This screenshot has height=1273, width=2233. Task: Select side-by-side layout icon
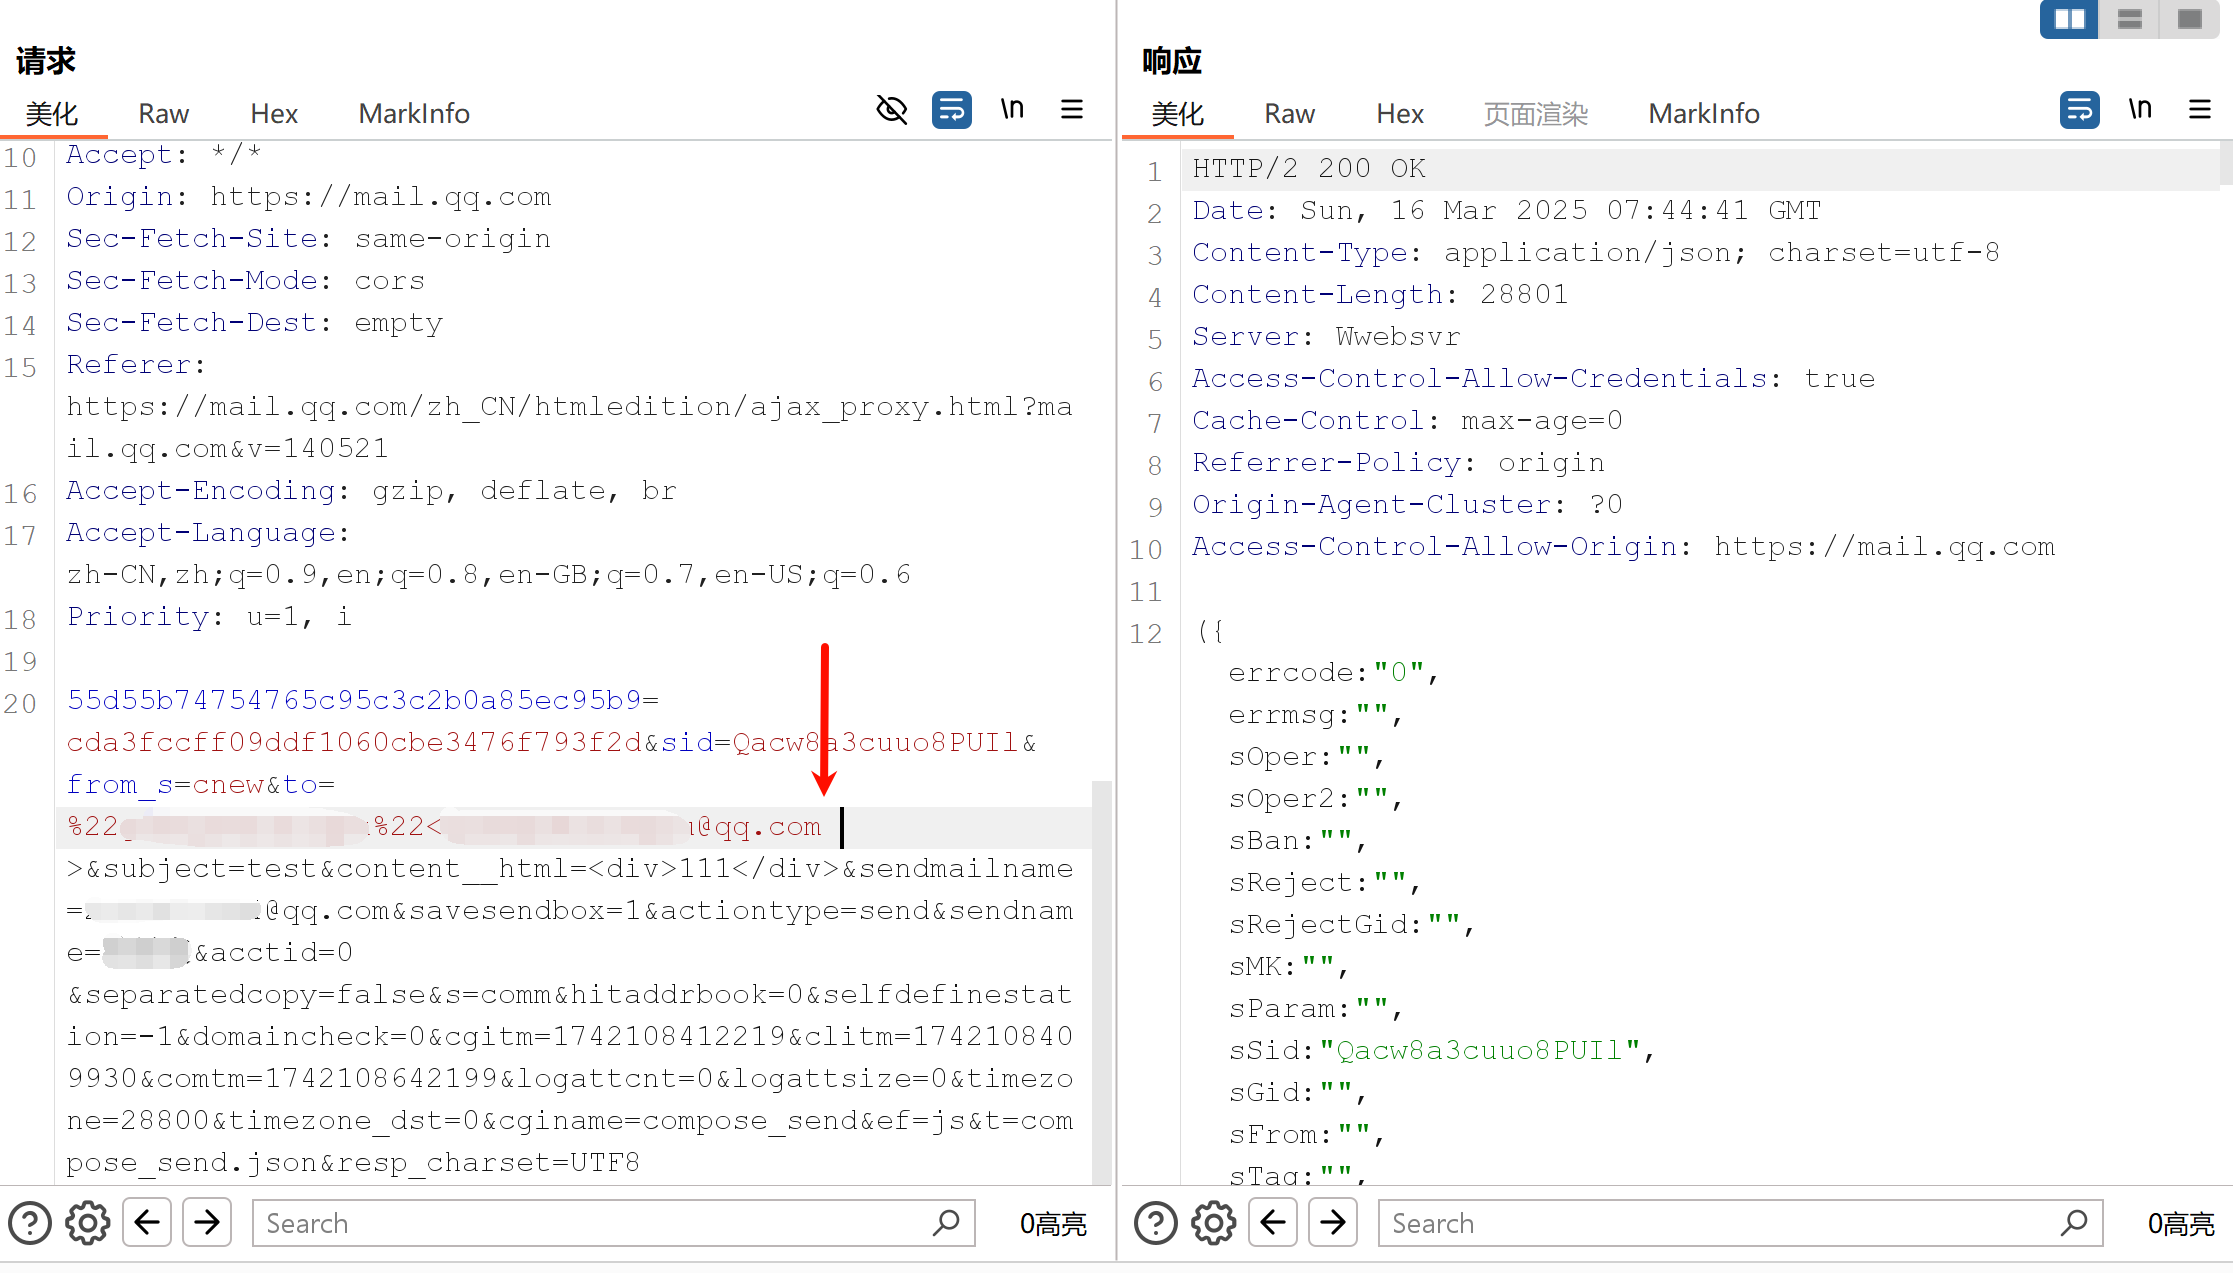(x=2069, y=19)
